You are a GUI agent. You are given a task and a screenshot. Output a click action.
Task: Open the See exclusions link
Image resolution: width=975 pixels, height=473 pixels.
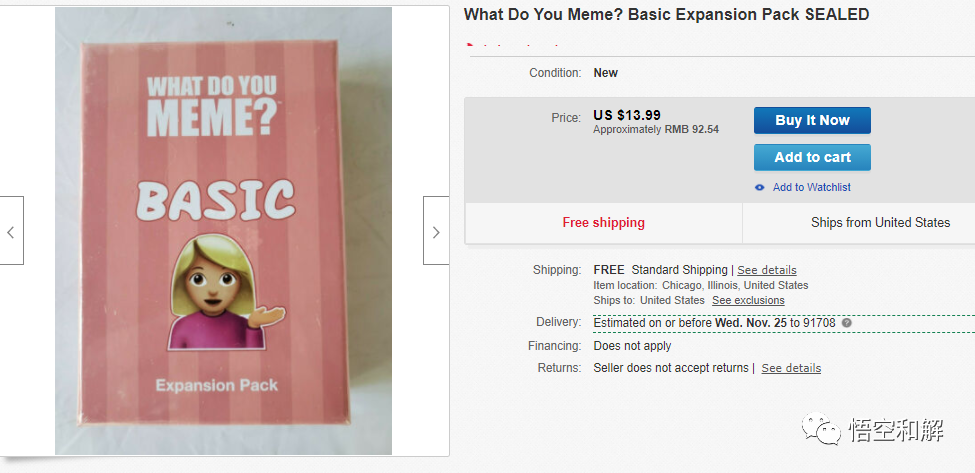pos(748,300)
